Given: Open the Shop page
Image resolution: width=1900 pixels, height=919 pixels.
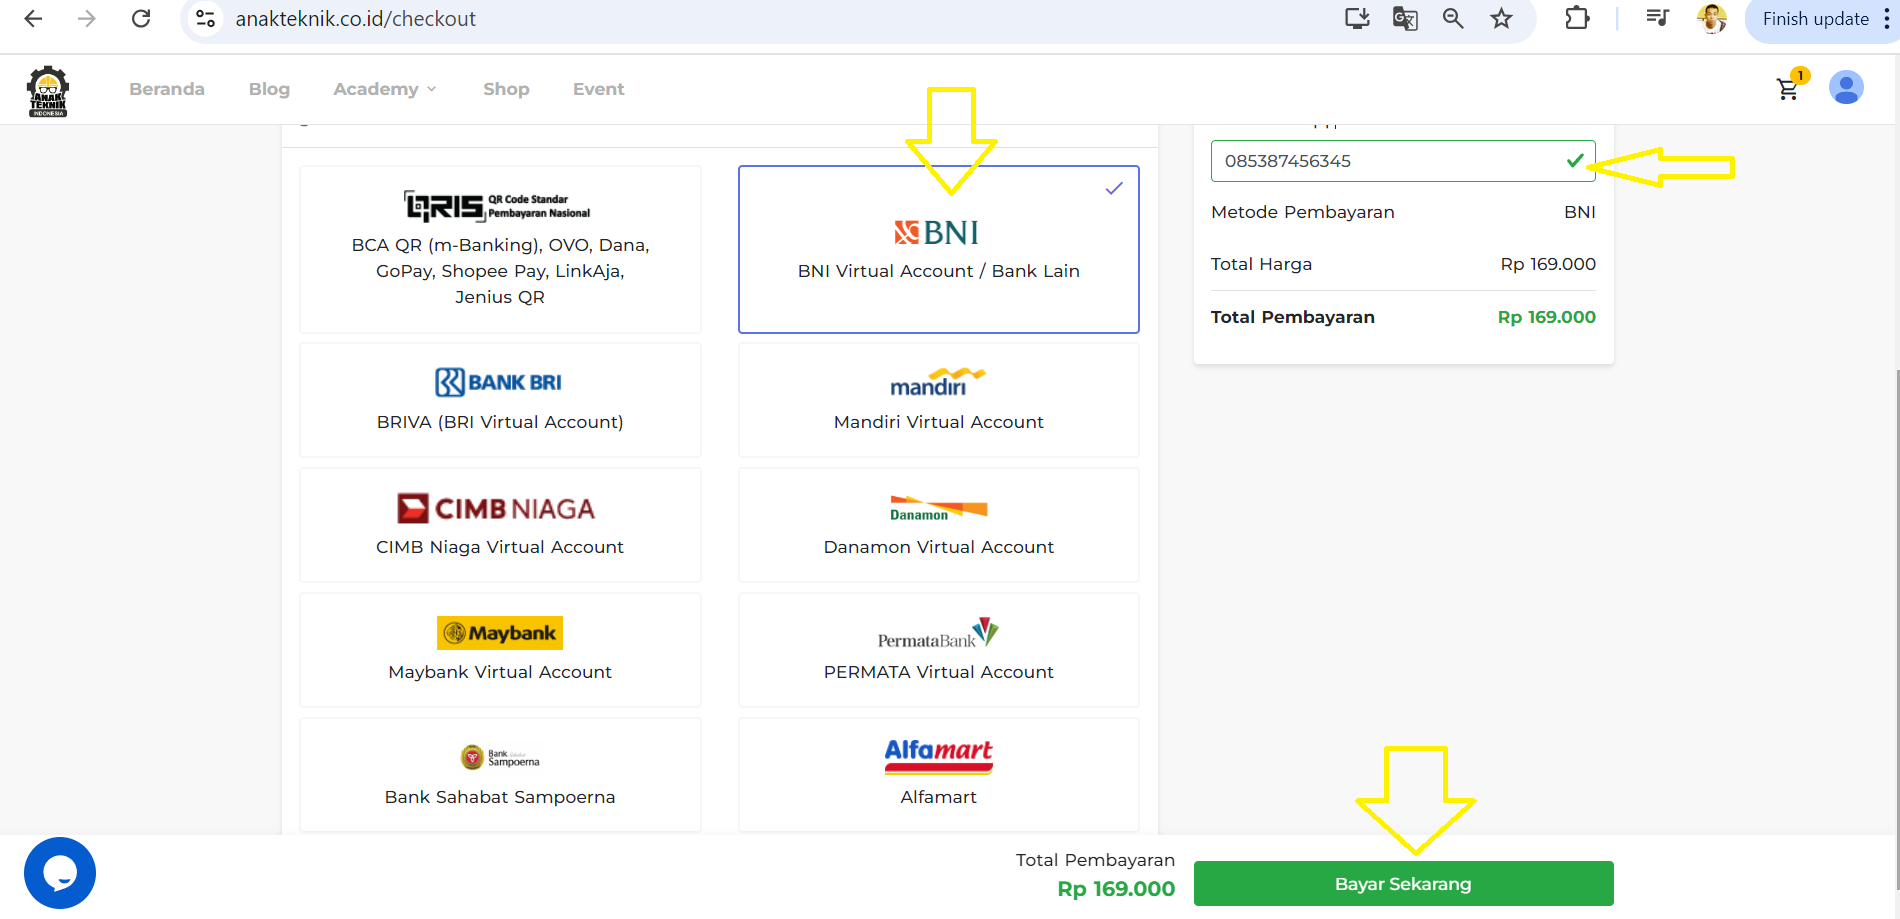Looking at the screenshot, I should click(x=506, y=89).
